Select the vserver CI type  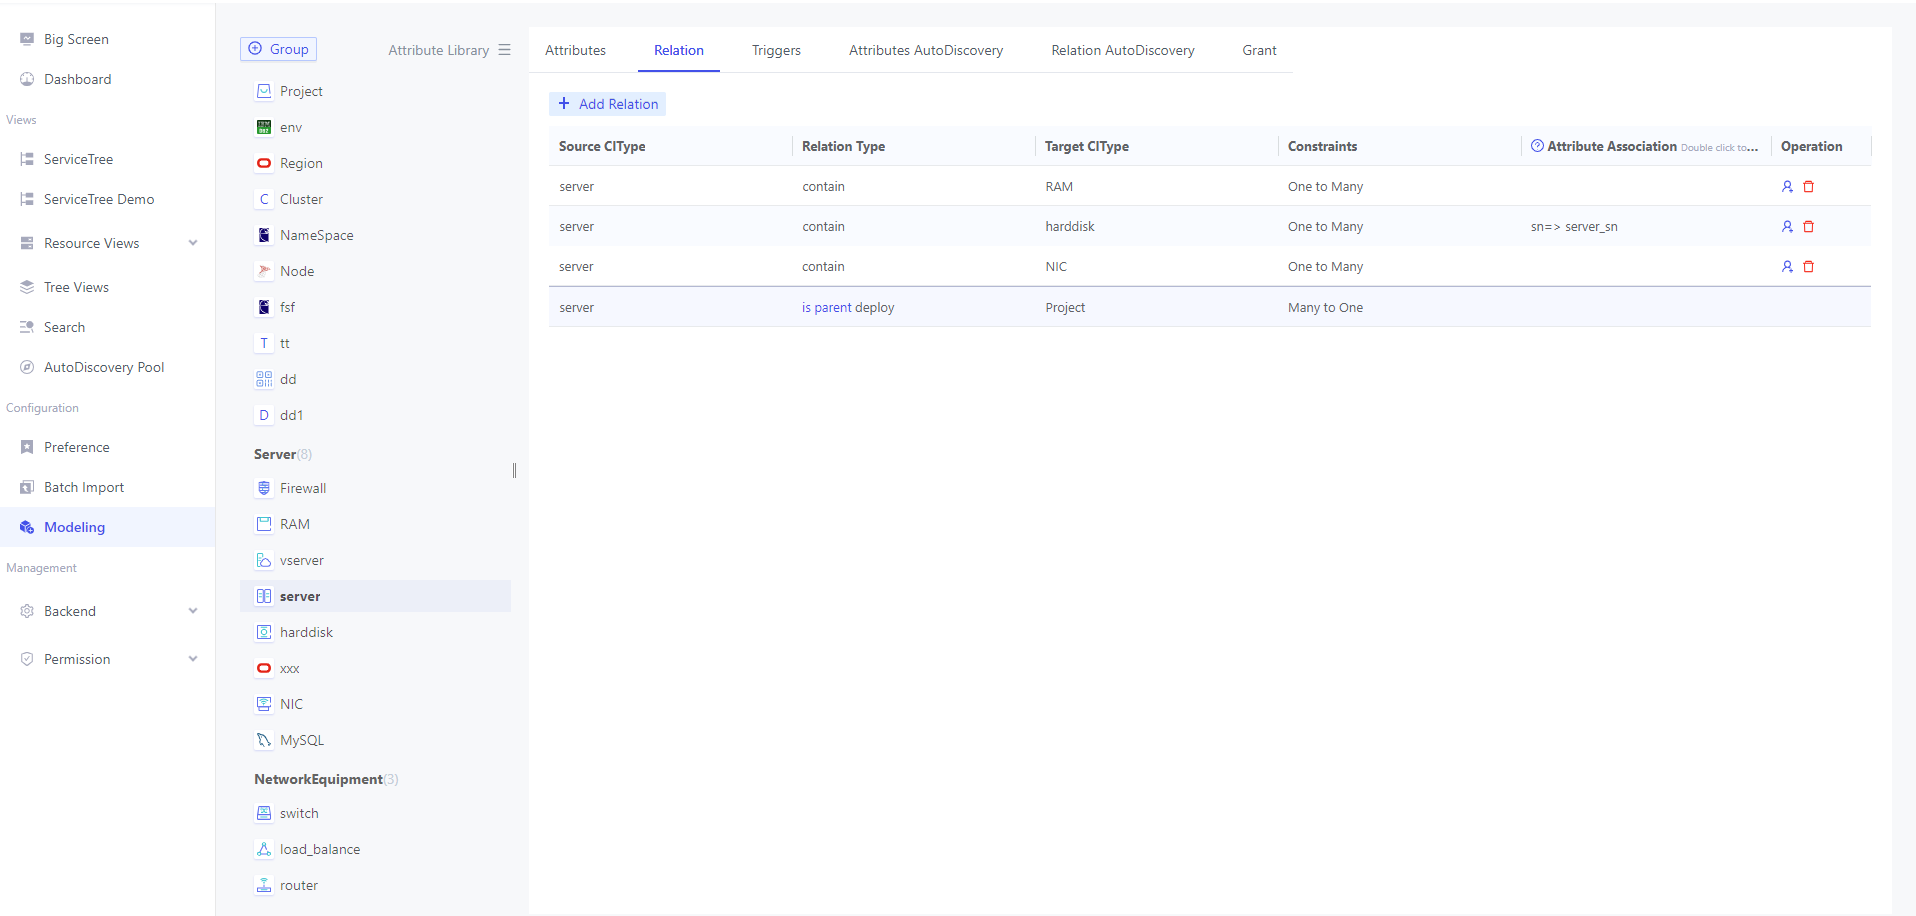coord(302,560)
